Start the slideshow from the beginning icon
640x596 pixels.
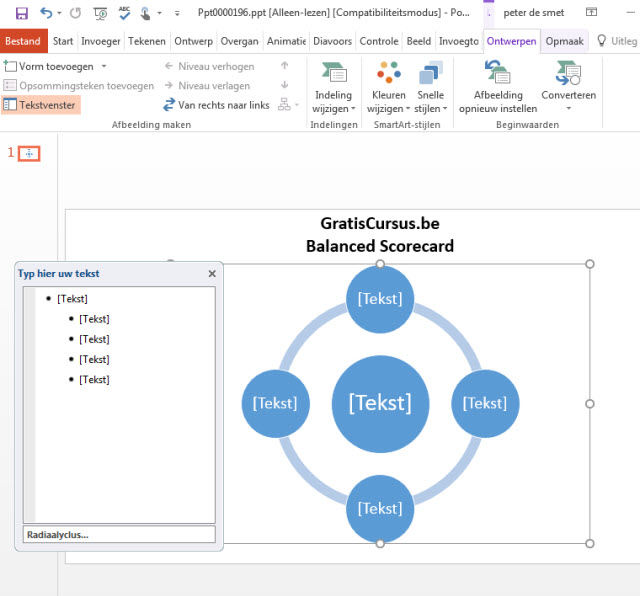pos(100,13)
